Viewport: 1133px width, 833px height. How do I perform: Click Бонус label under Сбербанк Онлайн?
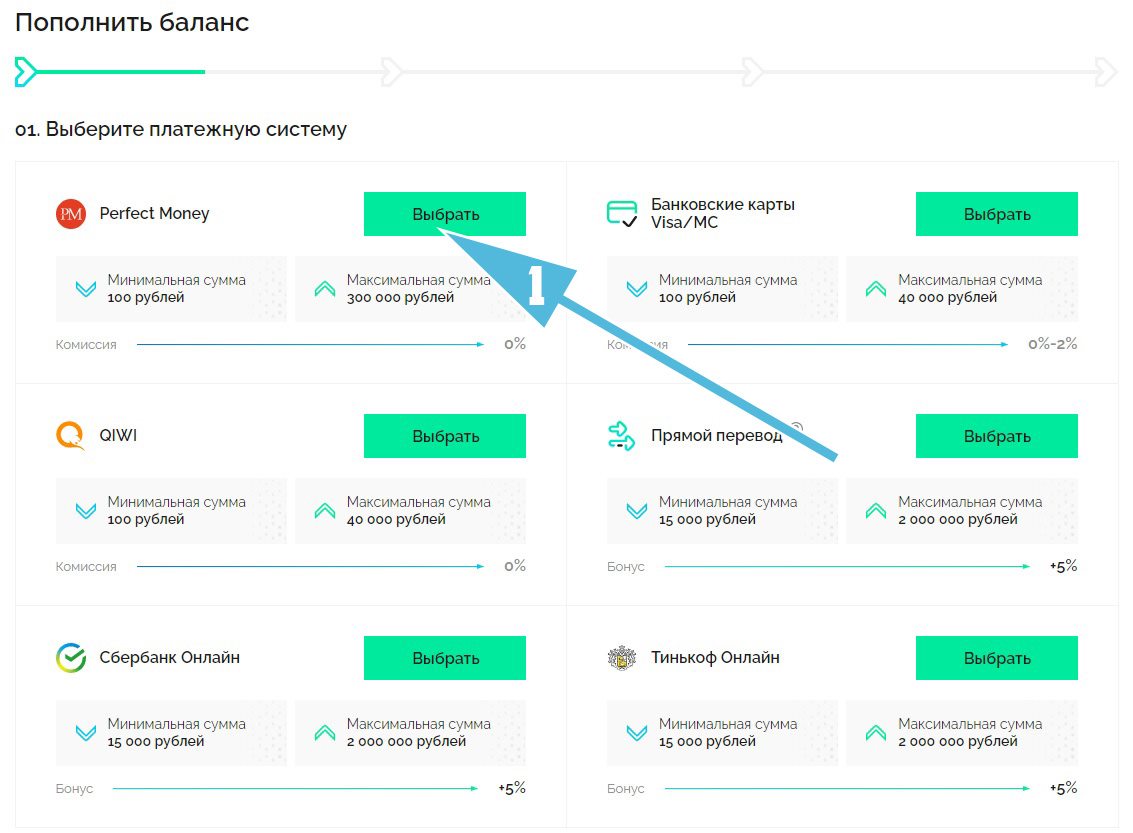pos(74,788)
